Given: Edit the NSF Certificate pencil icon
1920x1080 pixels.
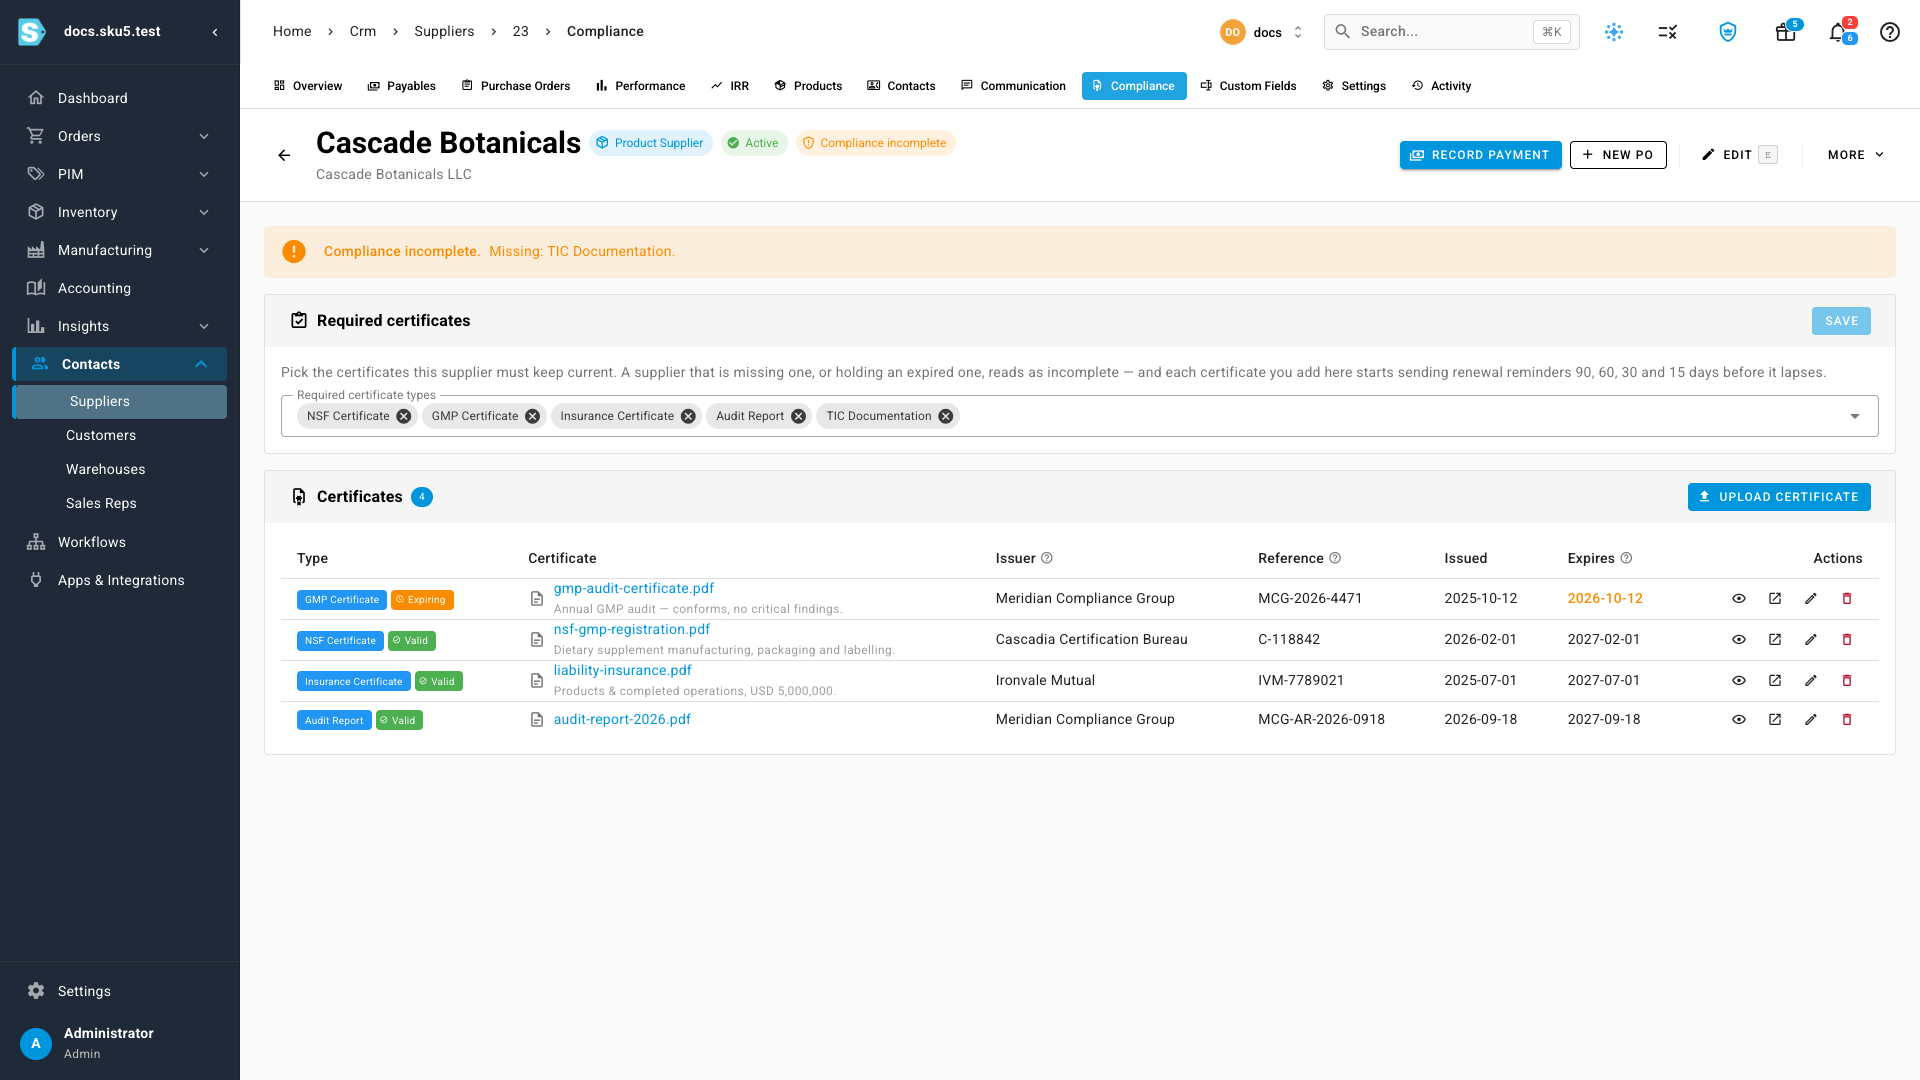Looking at the screenshot, I should 1811,640.
